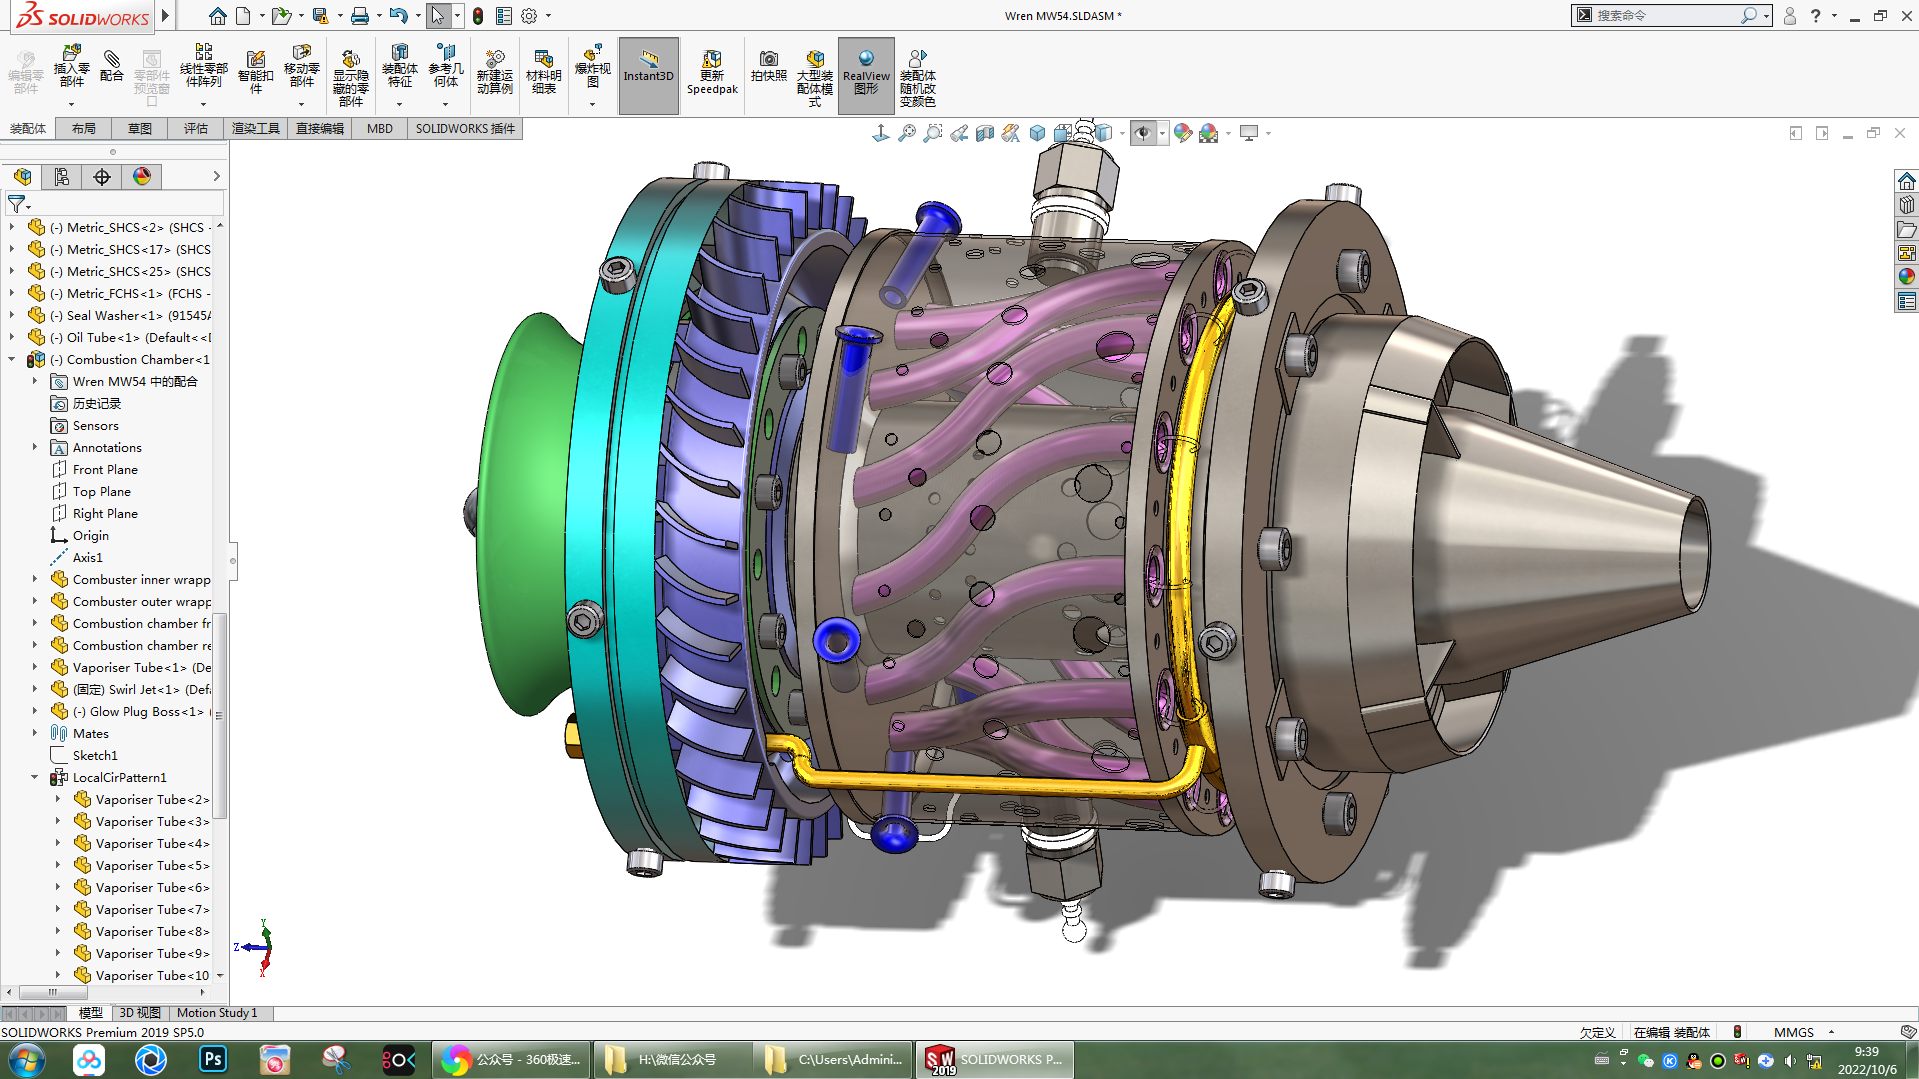
Task: Expand the Mates folder in the tree
Action: coord(35,734)
